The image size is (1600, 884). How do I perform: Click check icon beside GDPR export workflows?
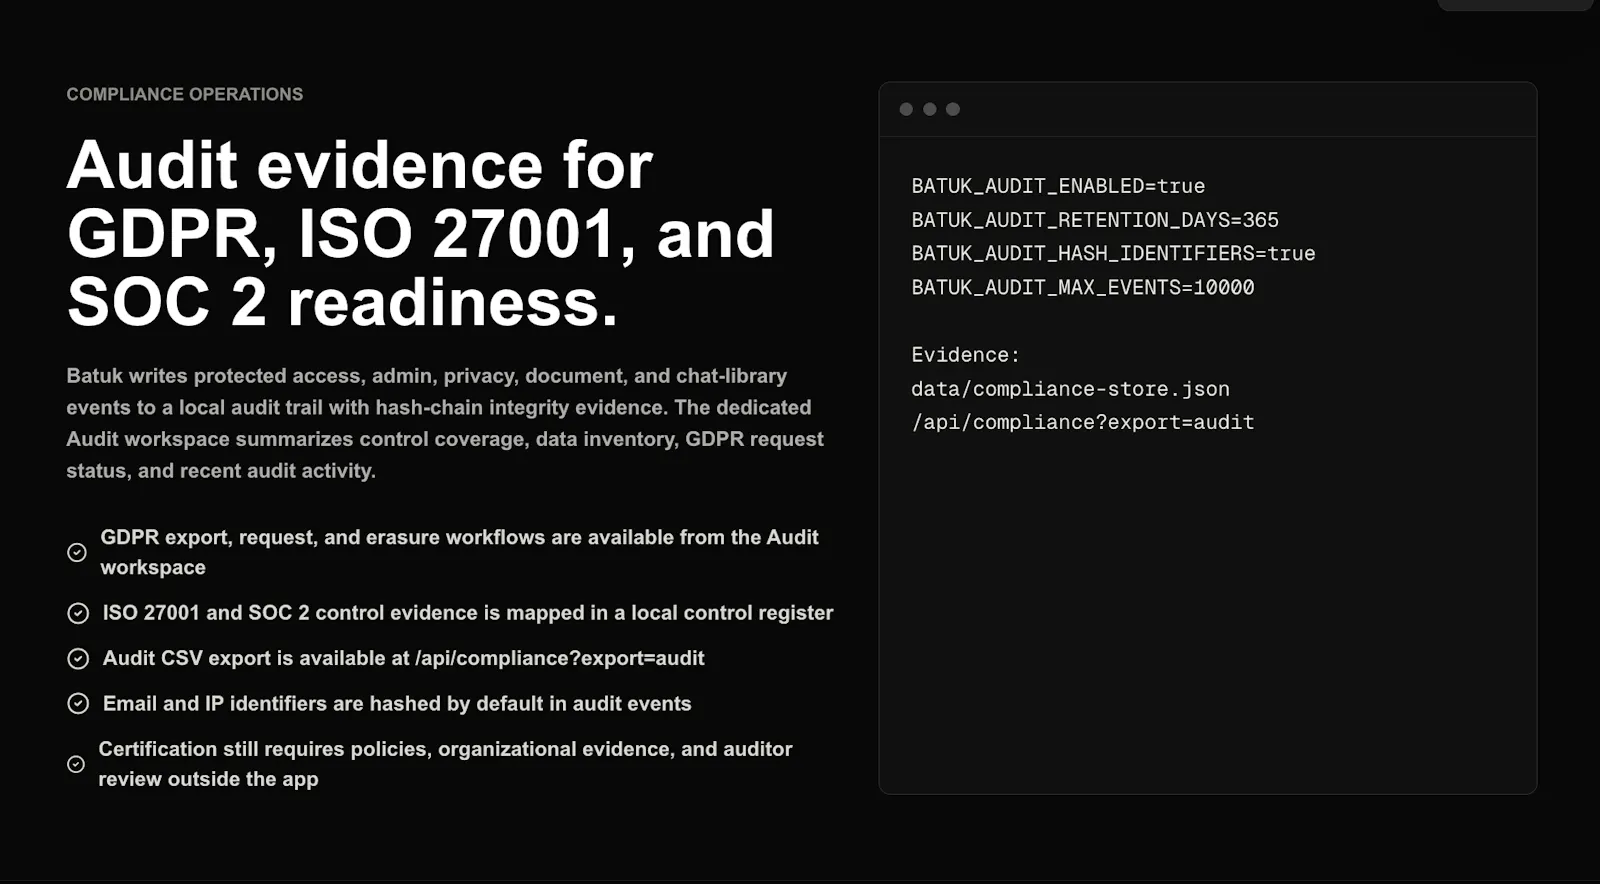77,552
